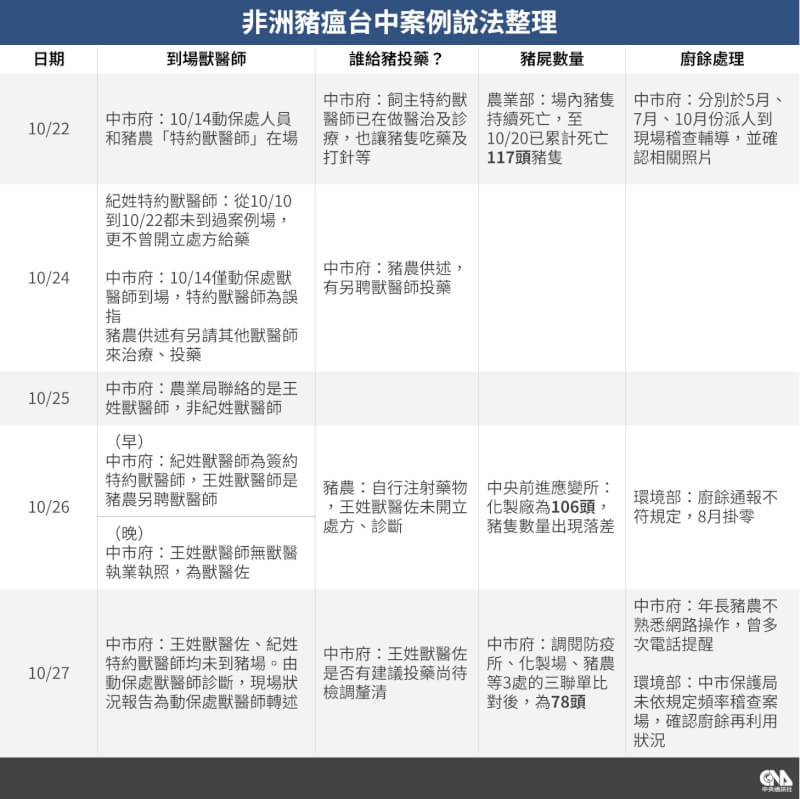The image size is (800, 799).
Task: Select the 到場獸醫師 column header
Action: pyautogui.click(x=205, y=59)
